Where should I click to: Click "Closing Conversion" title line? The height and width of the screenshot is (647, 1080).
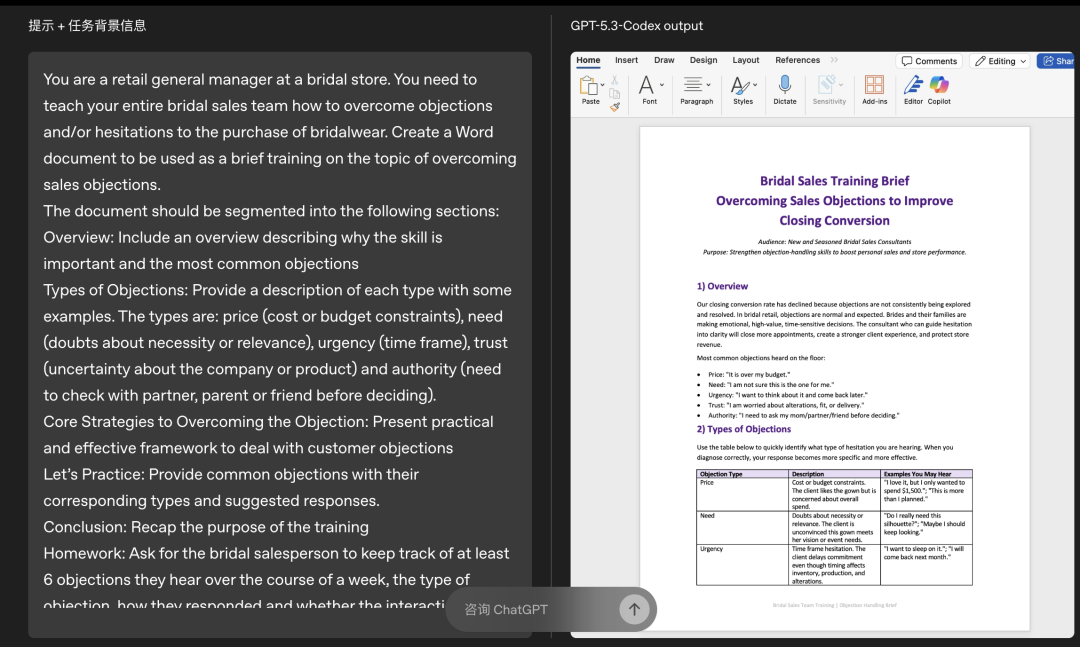click(834, 220)
